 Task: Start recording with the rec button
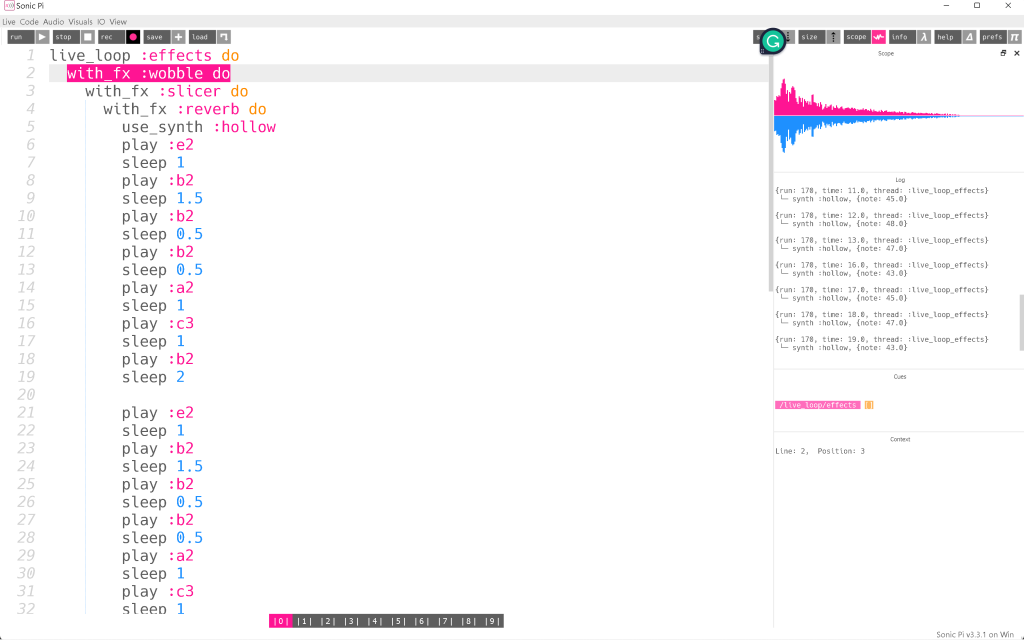119,37
